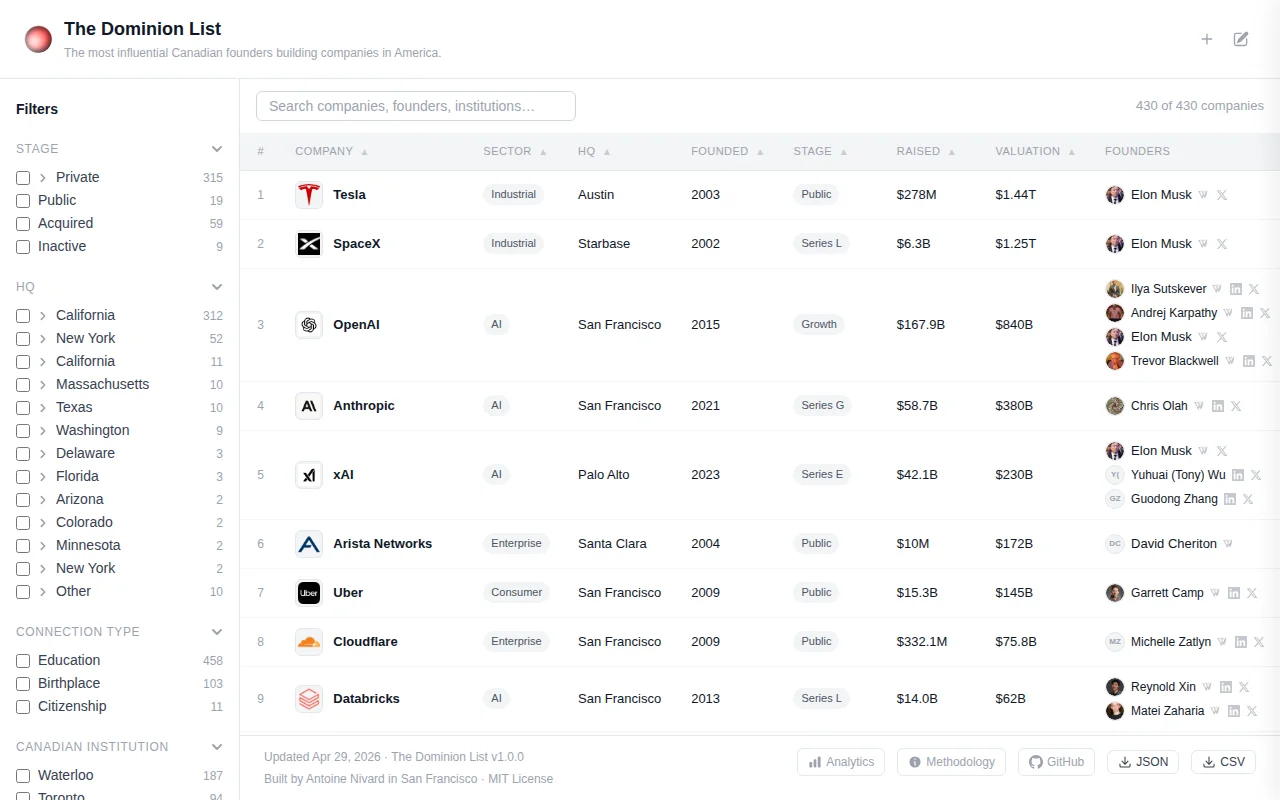This screenshot has width=1280, height=800.
Task: Sort table by Company column
Action: tap(331, 151)
